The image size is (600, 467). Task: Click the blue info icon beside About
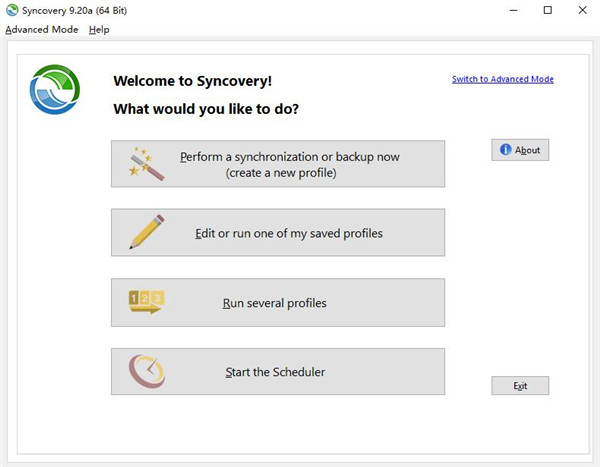pyautogui.click(x=506, y=150)
